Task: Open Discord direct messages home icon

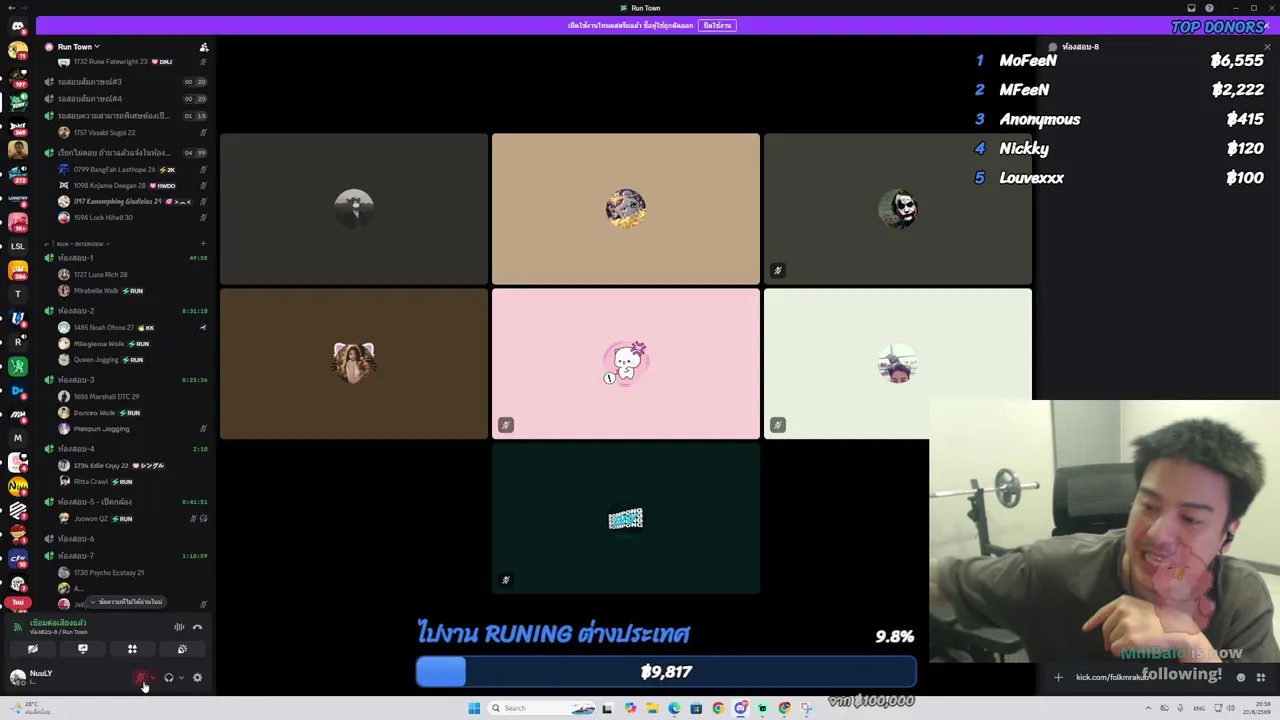Action: tap(17, 27)
